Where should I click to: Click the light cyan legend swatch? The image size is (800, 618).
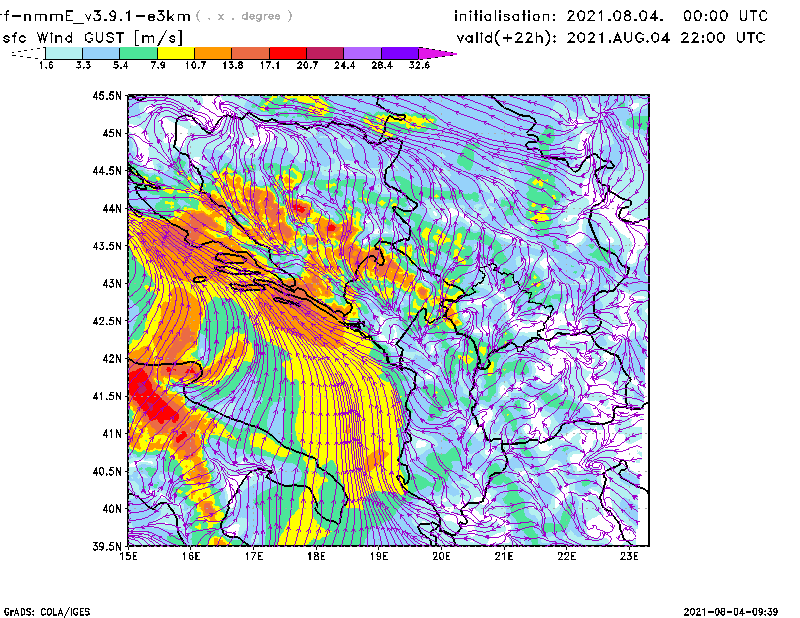(64, 53)
